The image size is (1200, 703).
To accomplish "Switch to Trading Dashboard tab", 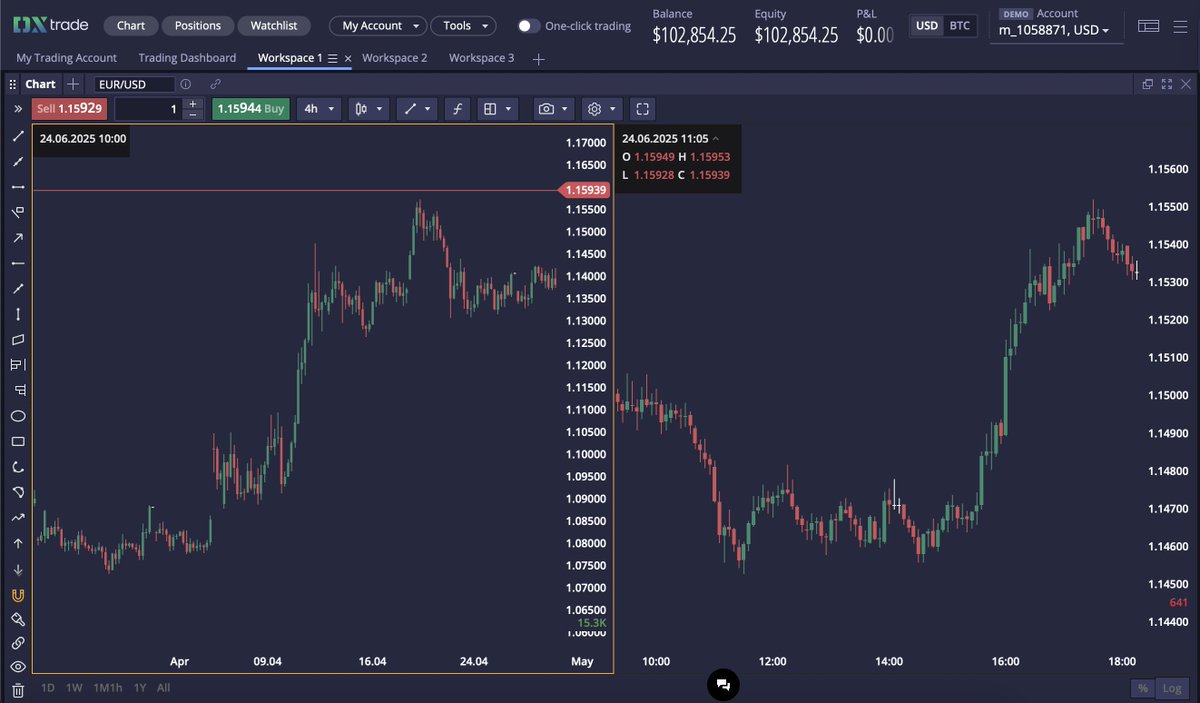I will [187, 58].
